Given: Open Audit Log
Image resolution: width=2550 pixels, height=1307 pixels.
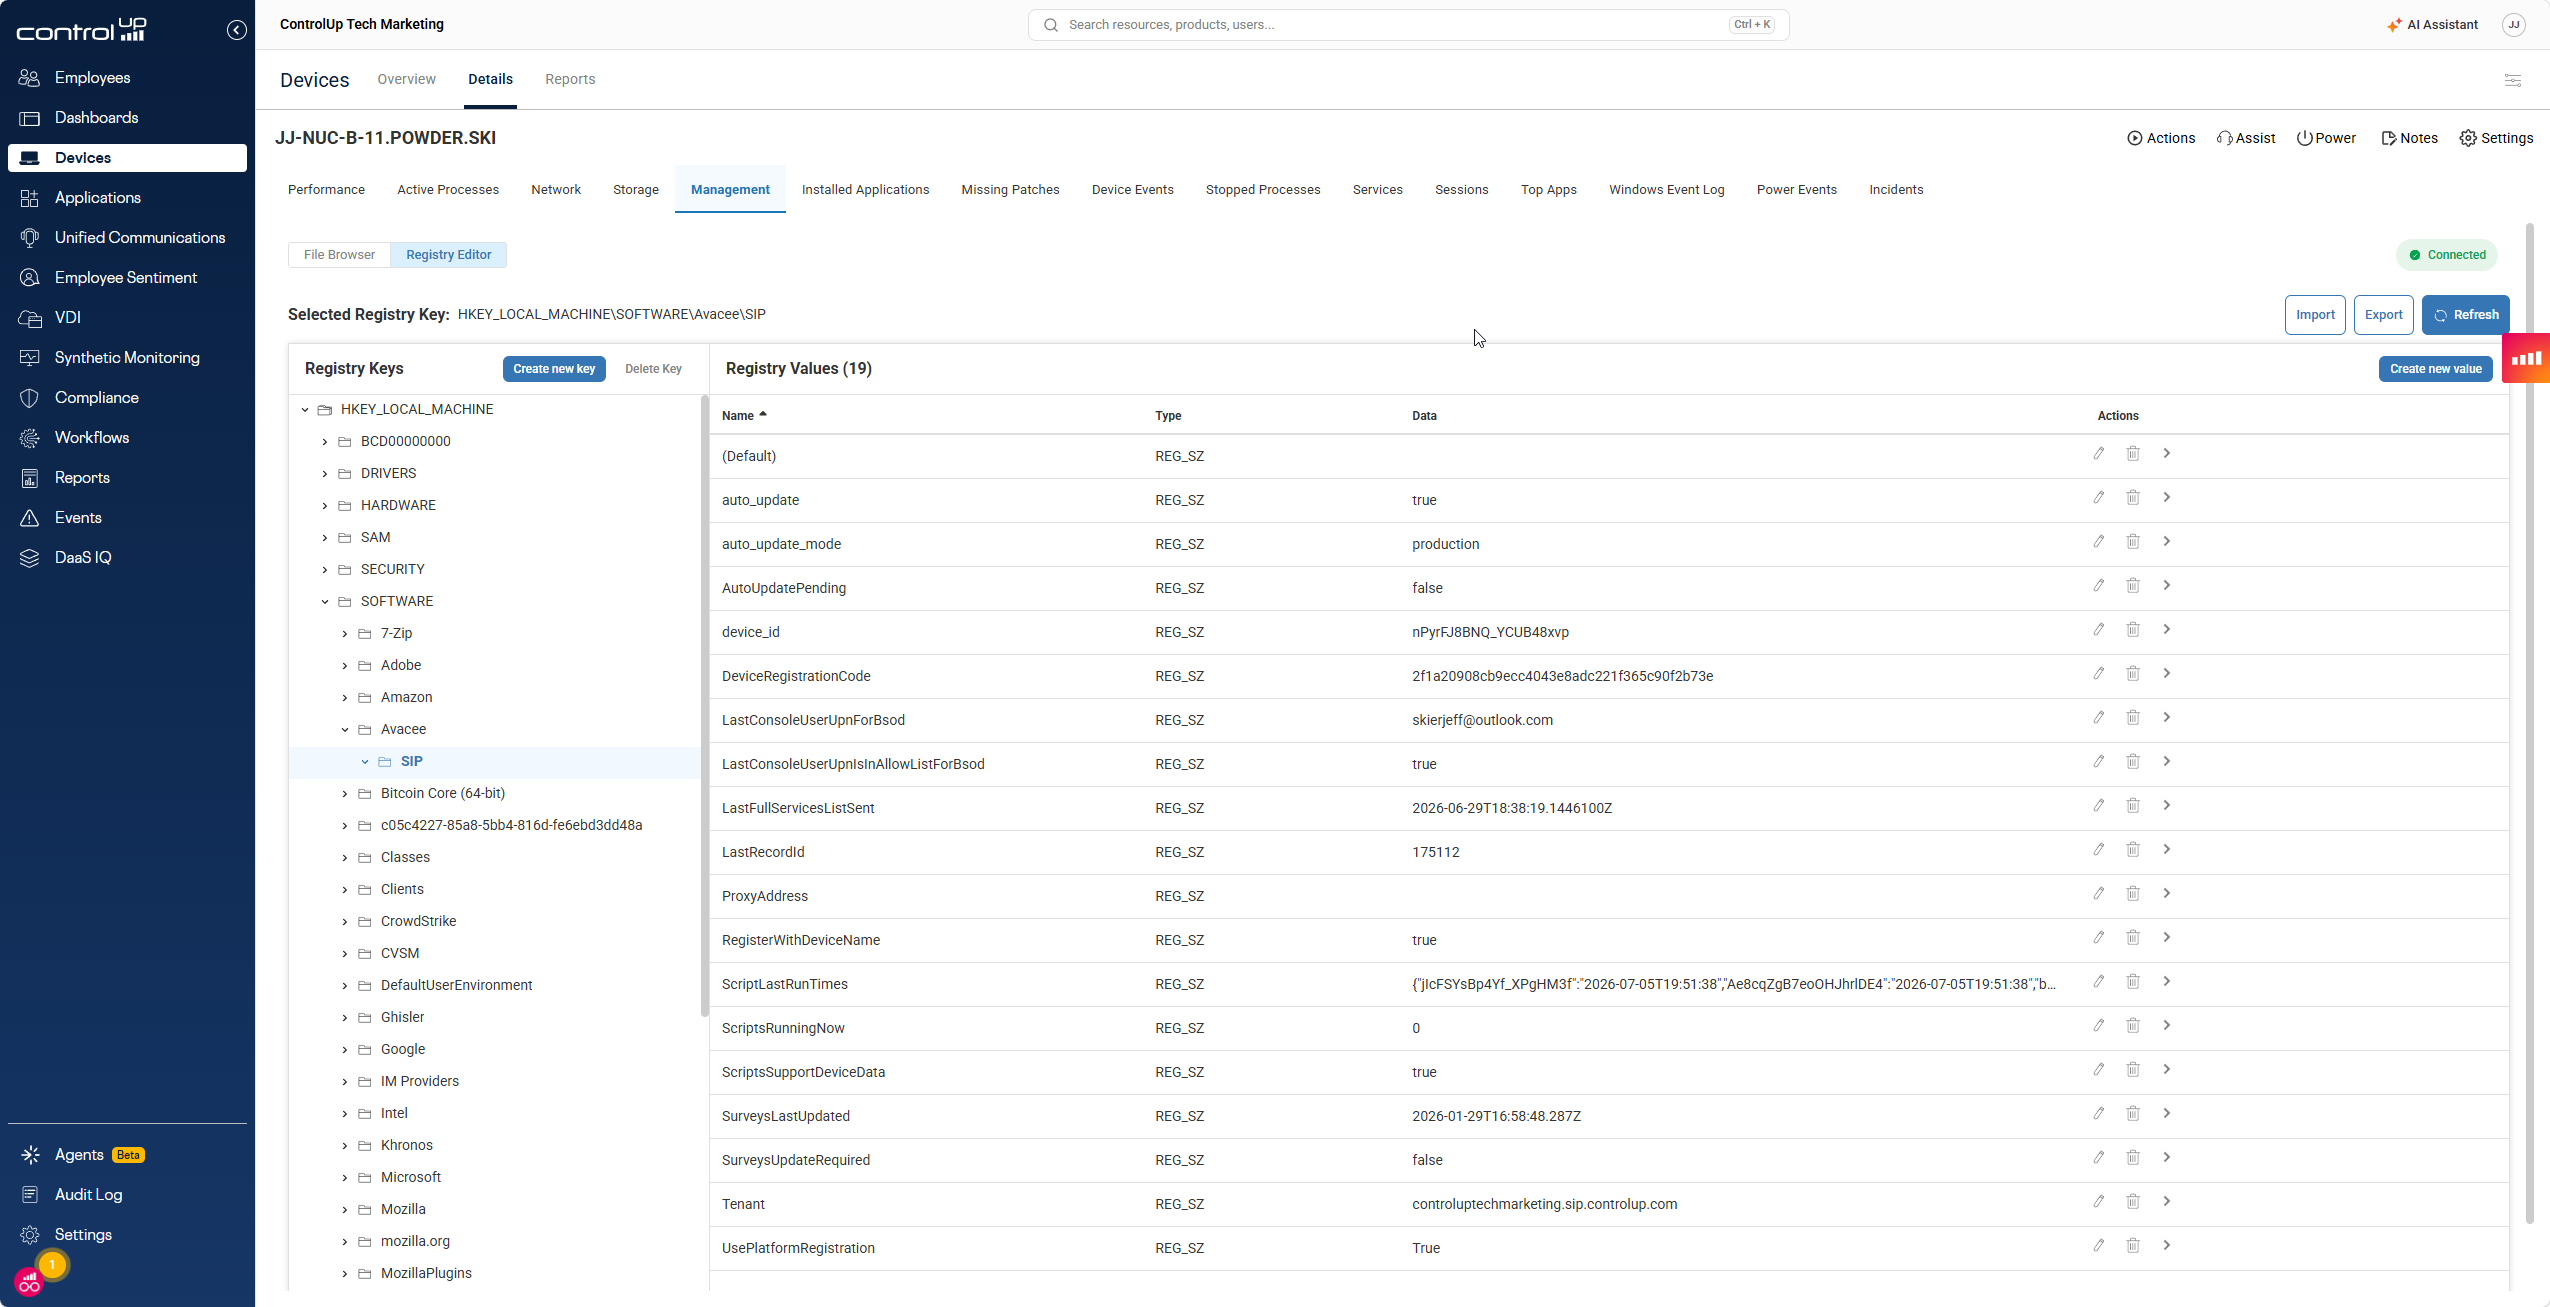Looking at the screenshot, I should tap(88, 1194).
